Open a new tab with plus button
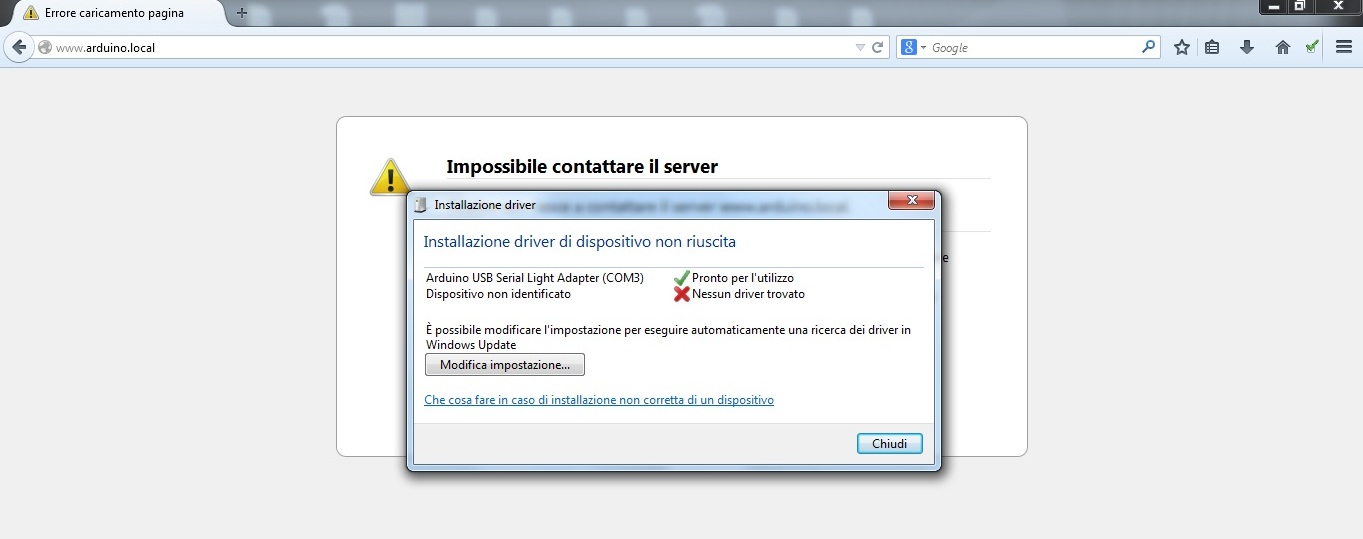 point(241,13)
